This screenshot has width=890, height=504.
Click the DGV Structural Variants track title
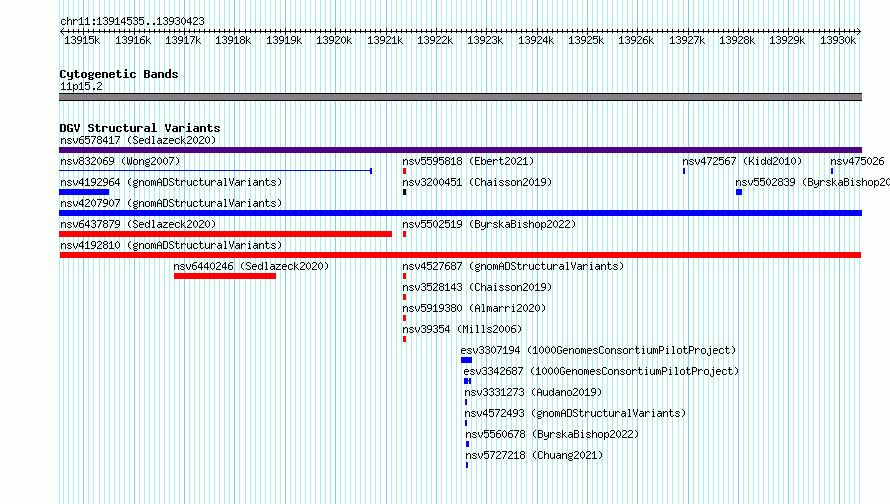(x=140, y=128)
